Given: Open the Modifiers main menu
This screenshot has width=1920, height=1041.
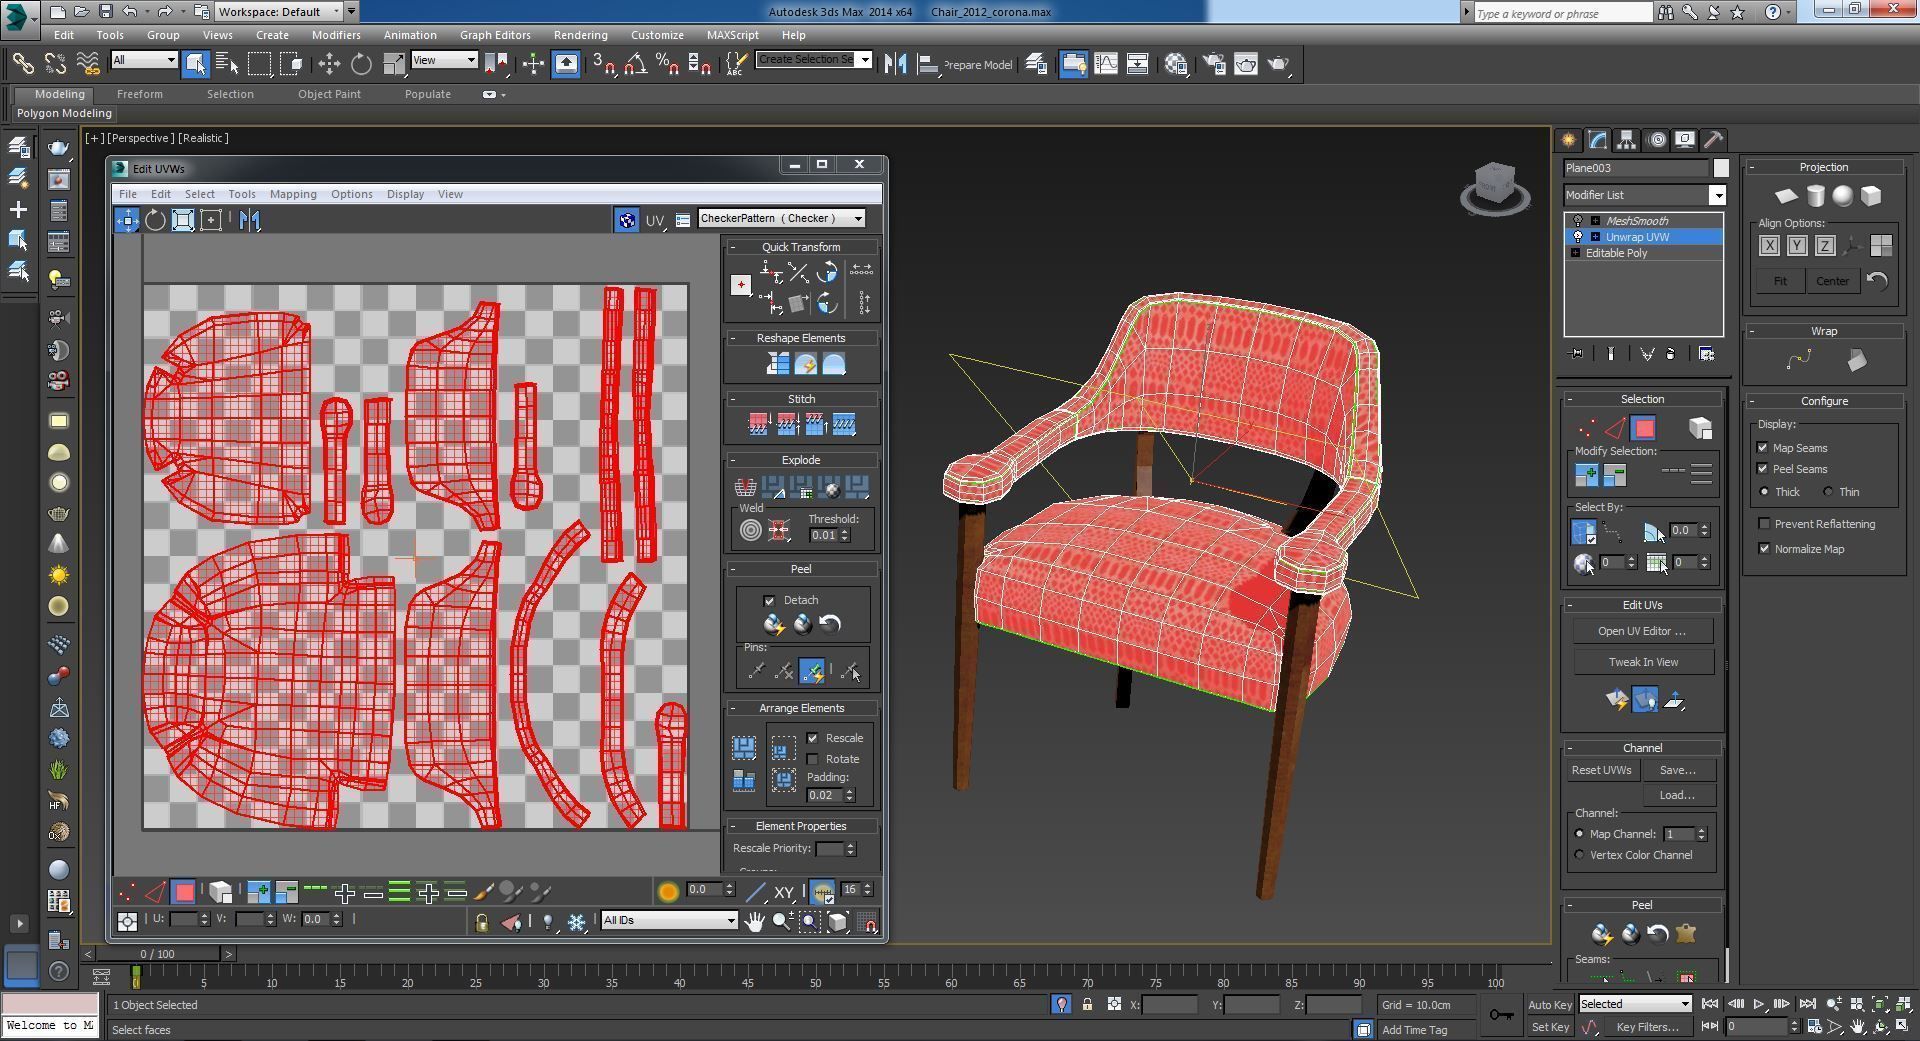Looking at the screenshot, I should (336, 35).
